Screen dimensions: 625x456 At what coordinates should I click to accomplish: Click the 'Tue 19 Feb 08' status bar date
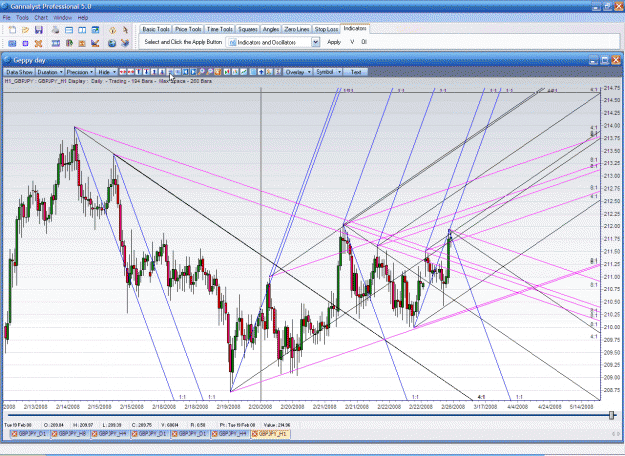click(18, 425)
